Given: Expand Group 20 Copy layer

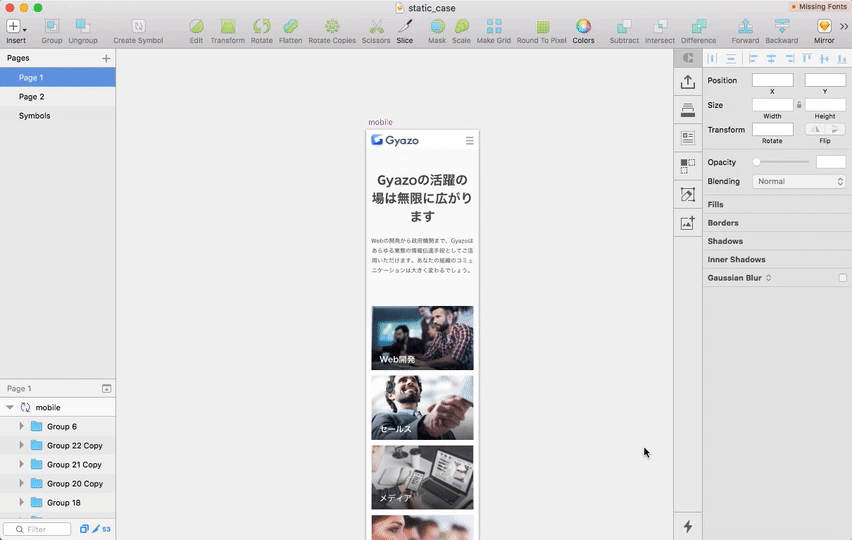Looking at the screenshot, I should point(21,483).
